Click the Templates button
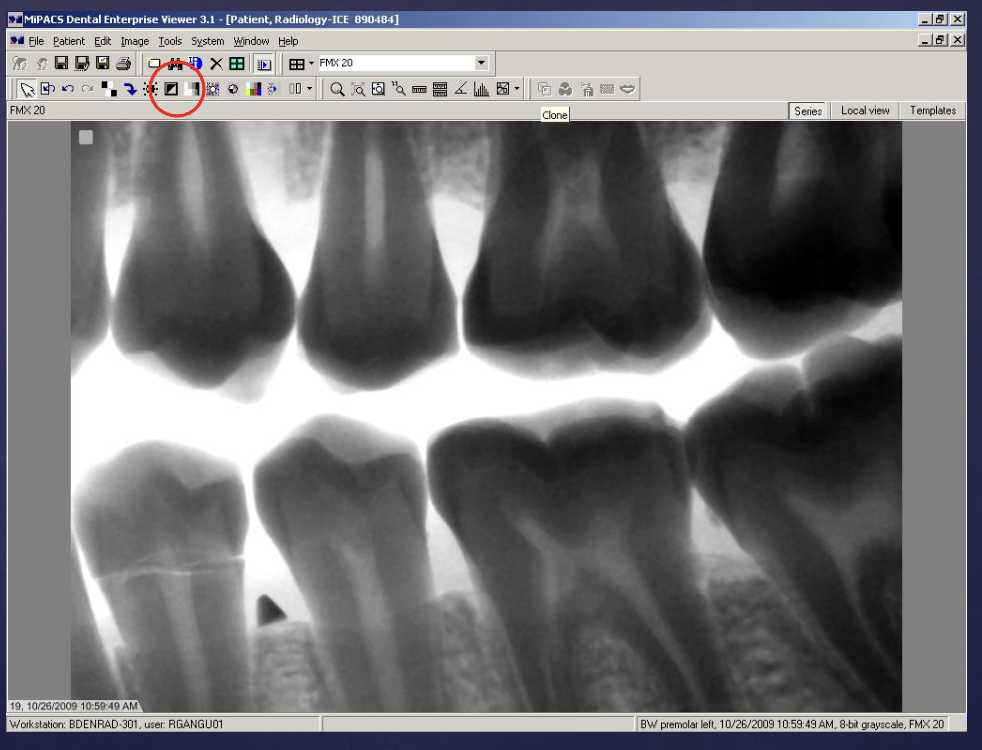The image size is (982, 750). [932, 111]
